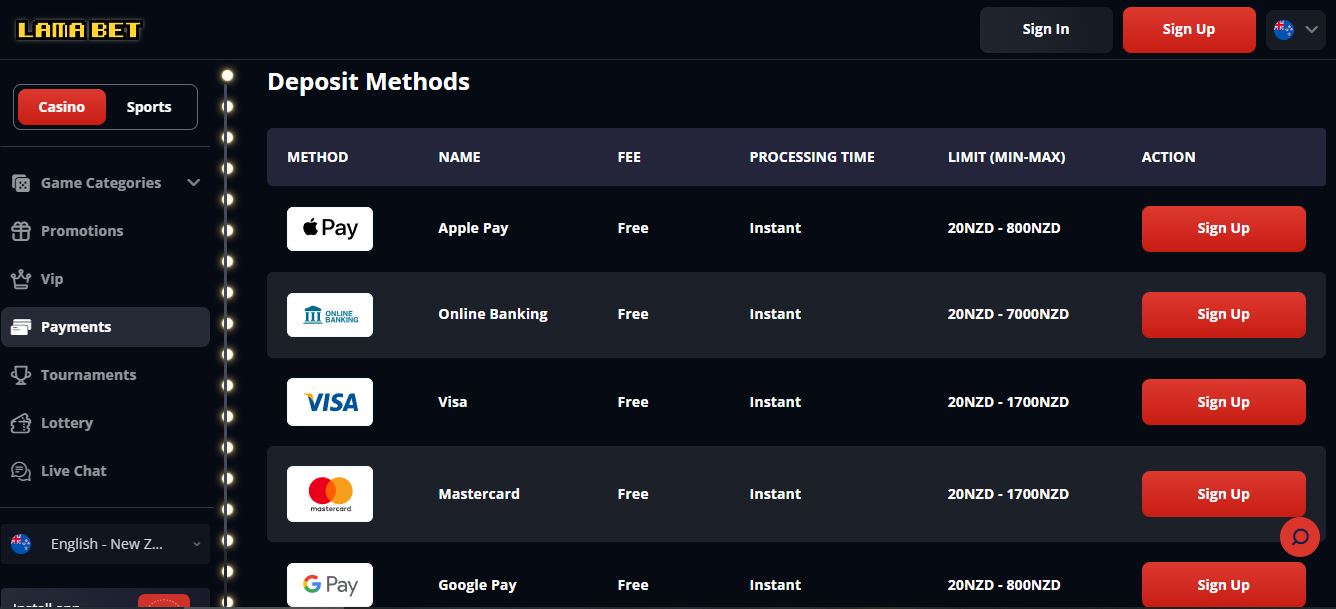The height and width of the screenshot is (609, 1336).
Task: Click the flag in the sidebar language selector
Action: [21, 543]
